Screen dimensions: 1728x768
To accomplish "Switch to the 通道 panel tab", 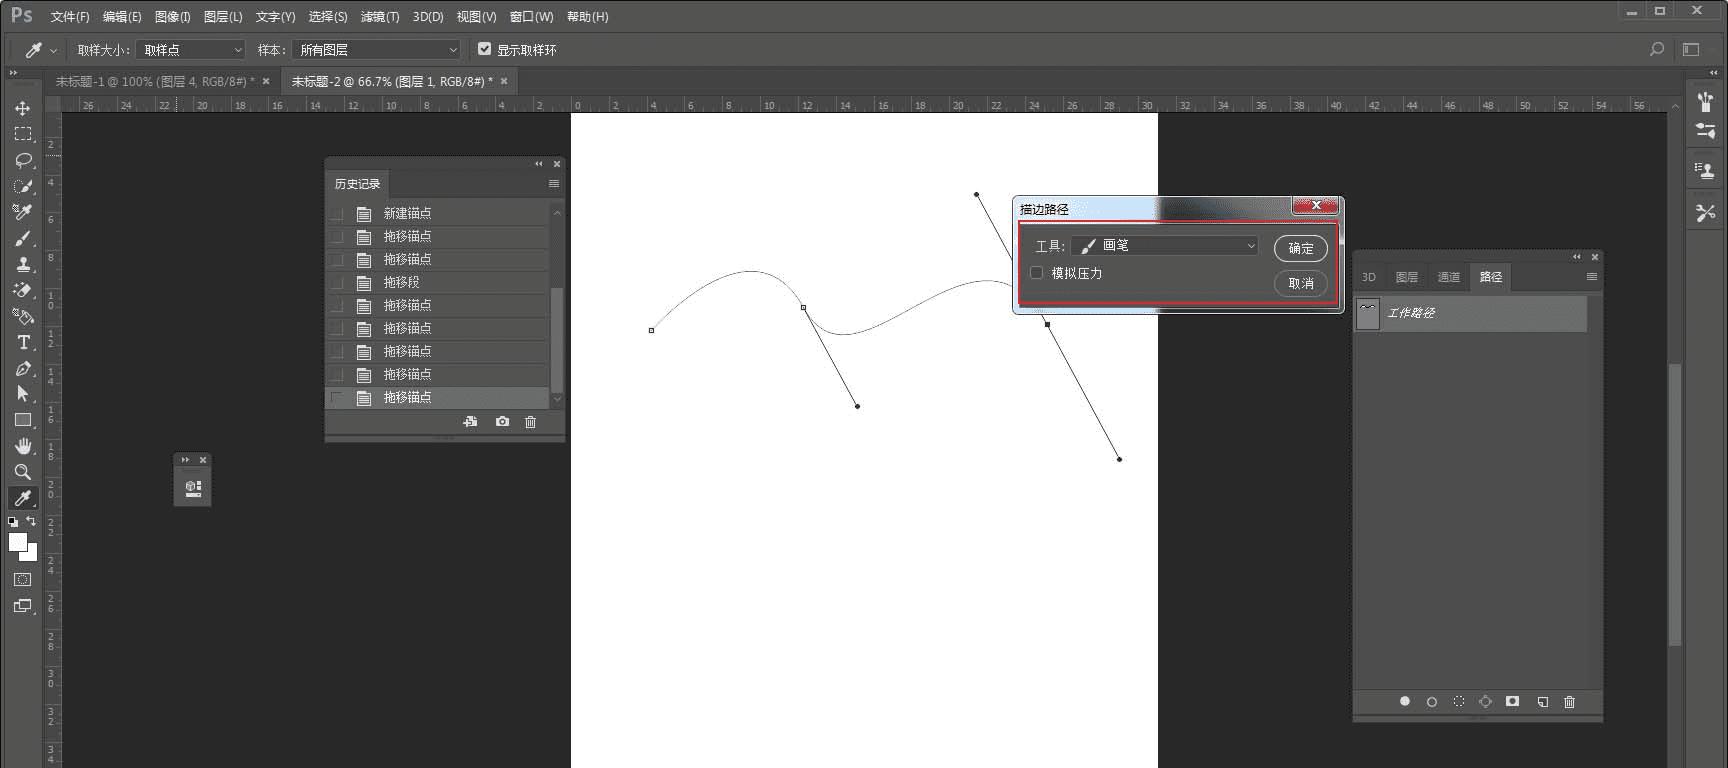I will [1449, 277].
